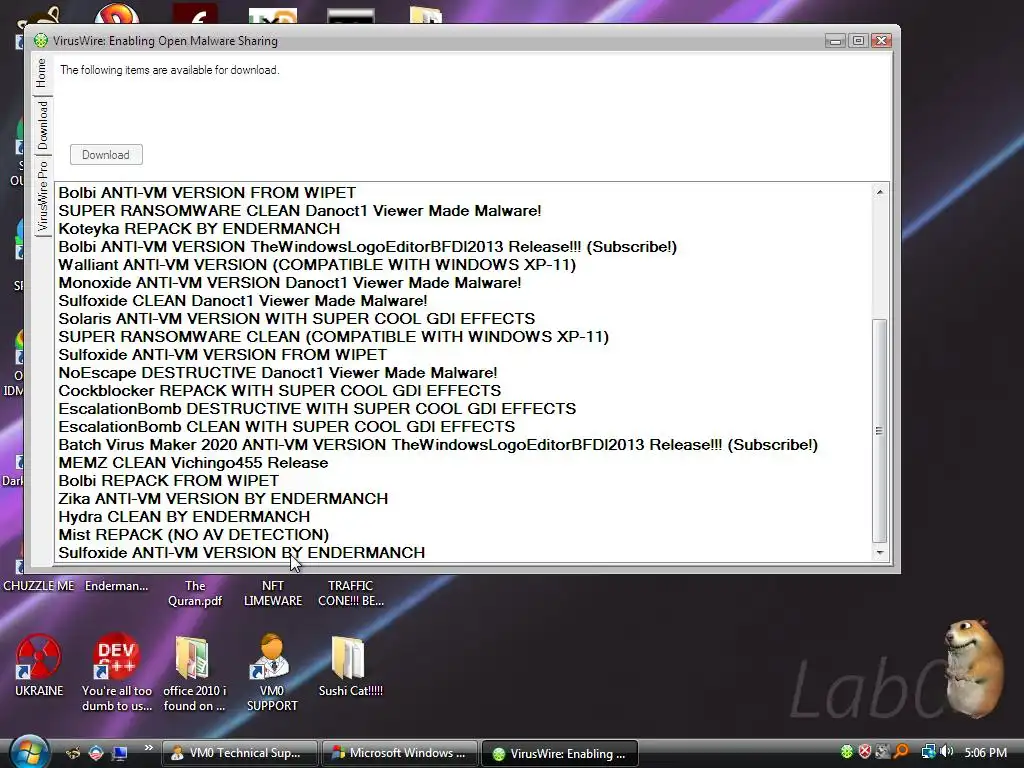
Task: Click the VirusWire title bar app icon
Action: click(41, 40)
